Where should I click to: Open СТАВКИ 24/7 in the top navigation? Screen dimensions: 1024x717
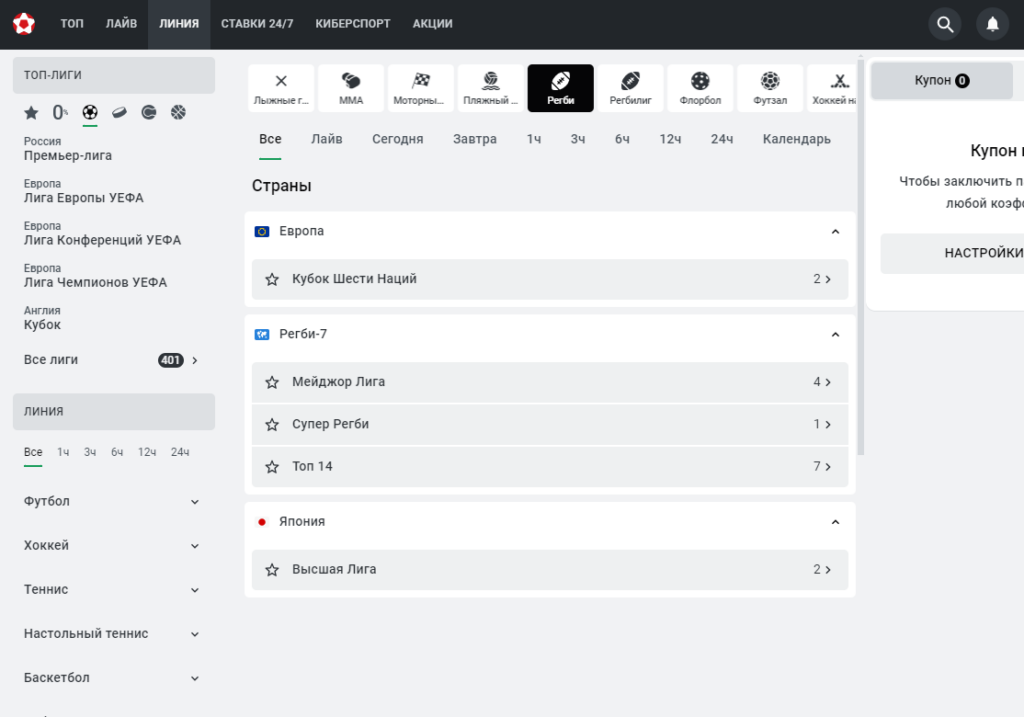tap(257, 24)
